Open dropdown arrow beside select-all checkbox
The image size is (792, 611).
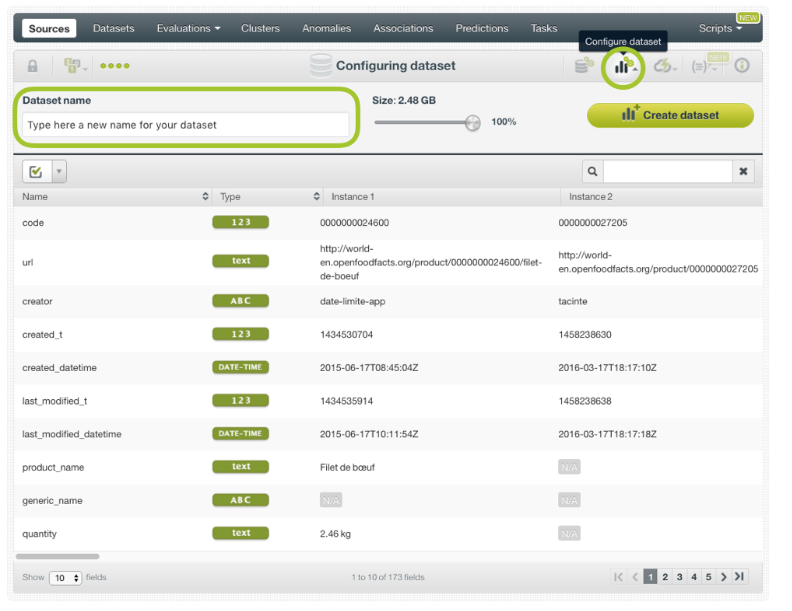(58, 172)
